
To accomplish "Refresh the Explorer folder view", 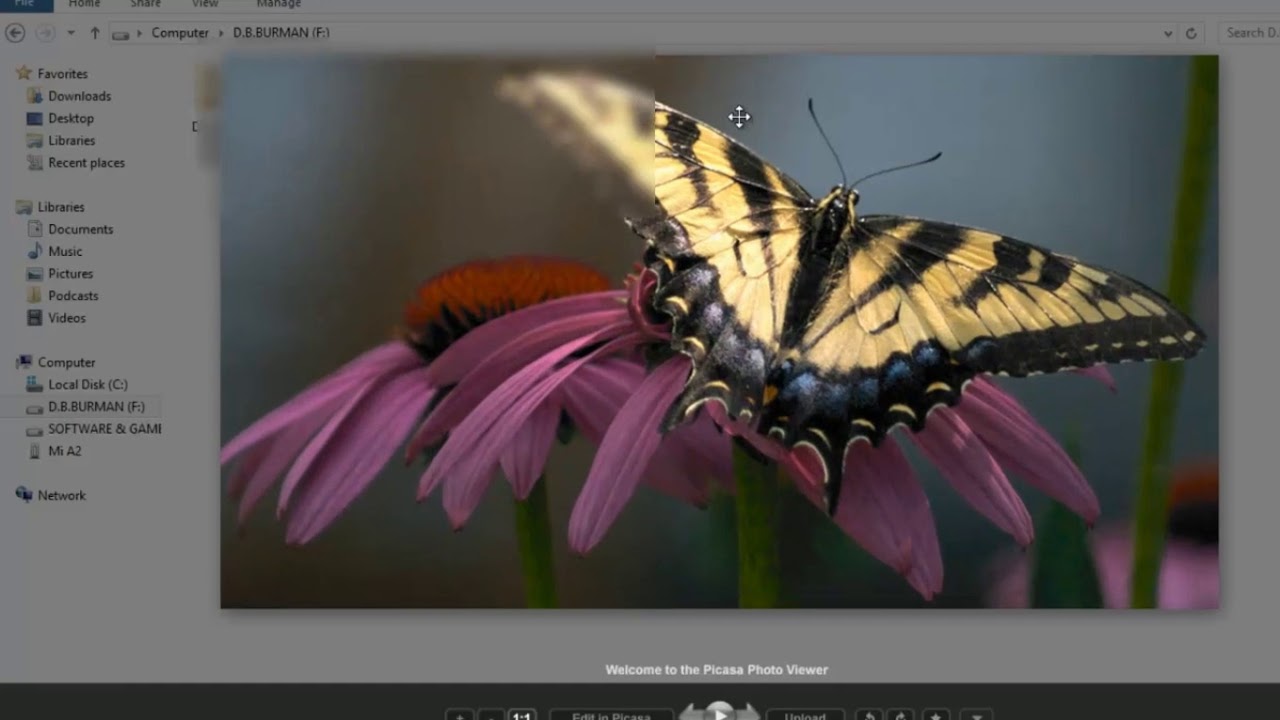I will pyautogui.click(x=1191, y=33).
